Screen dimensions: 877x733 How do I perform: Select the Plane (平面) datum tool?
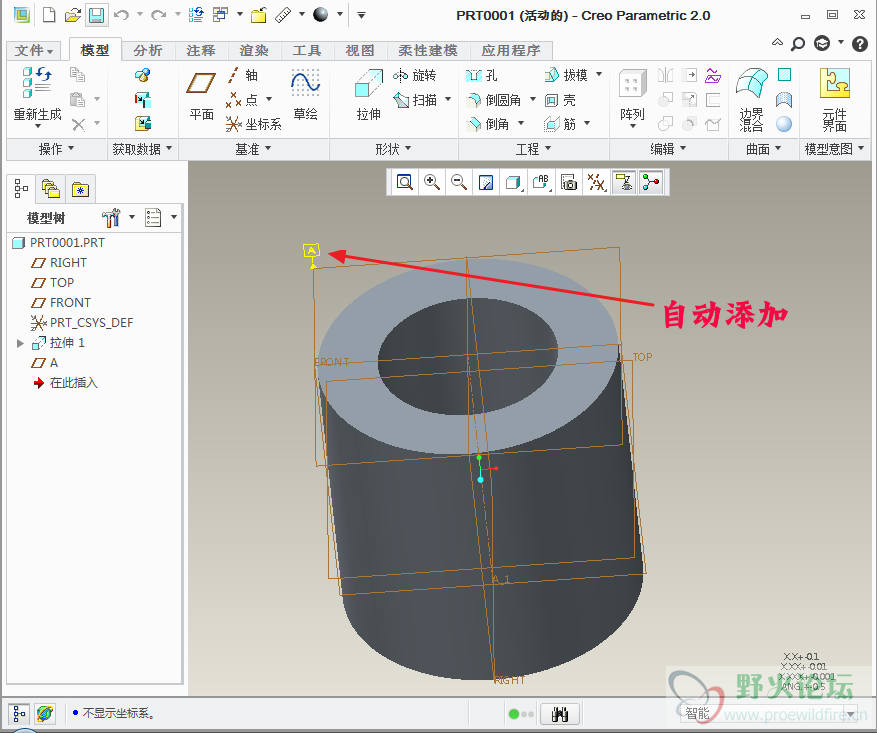click(201, 96)
